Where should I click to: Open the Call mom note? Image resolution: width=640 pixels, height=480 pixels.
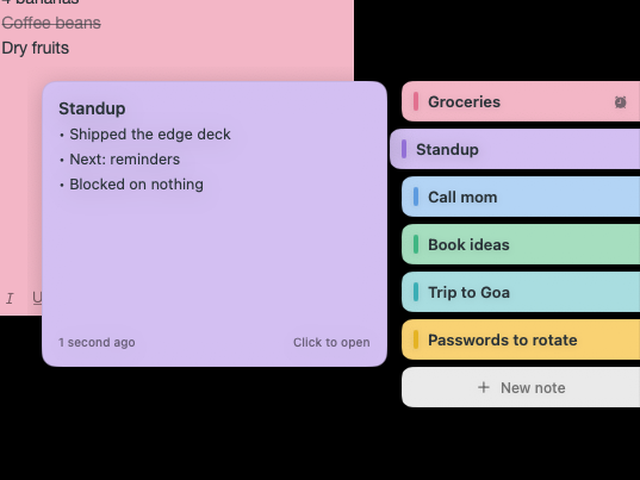[521, 197]
